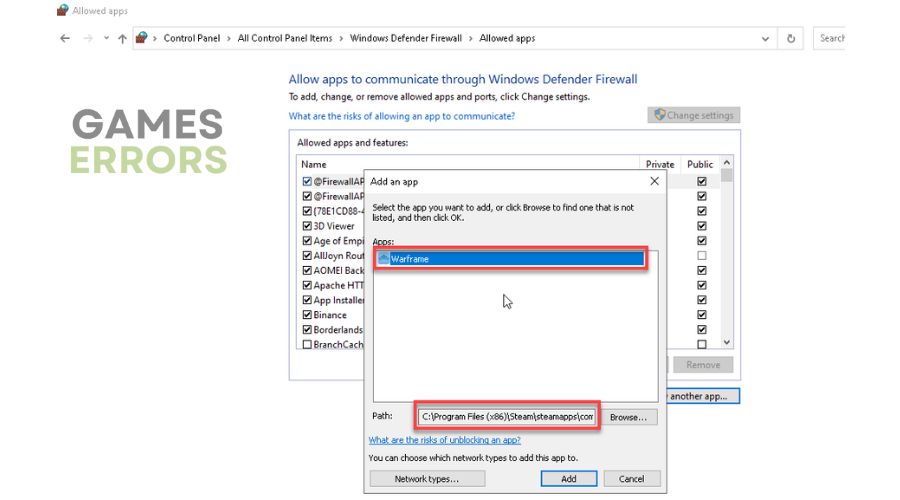Image resolution: width=900 pixels, height=500 pixels.
Task: Uncheck the 3D Viewer checkbox
Action: point(307,226)
